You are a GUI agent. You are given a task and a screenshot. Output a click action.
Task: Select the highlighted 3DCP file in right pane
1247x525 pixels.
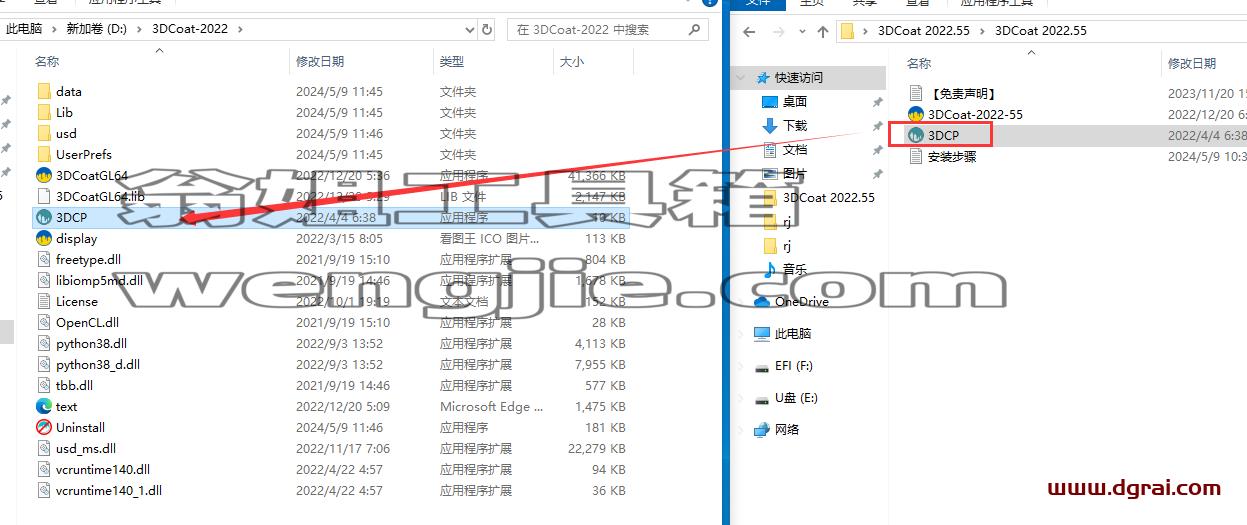pyautogui.click(x=943, y=134)
